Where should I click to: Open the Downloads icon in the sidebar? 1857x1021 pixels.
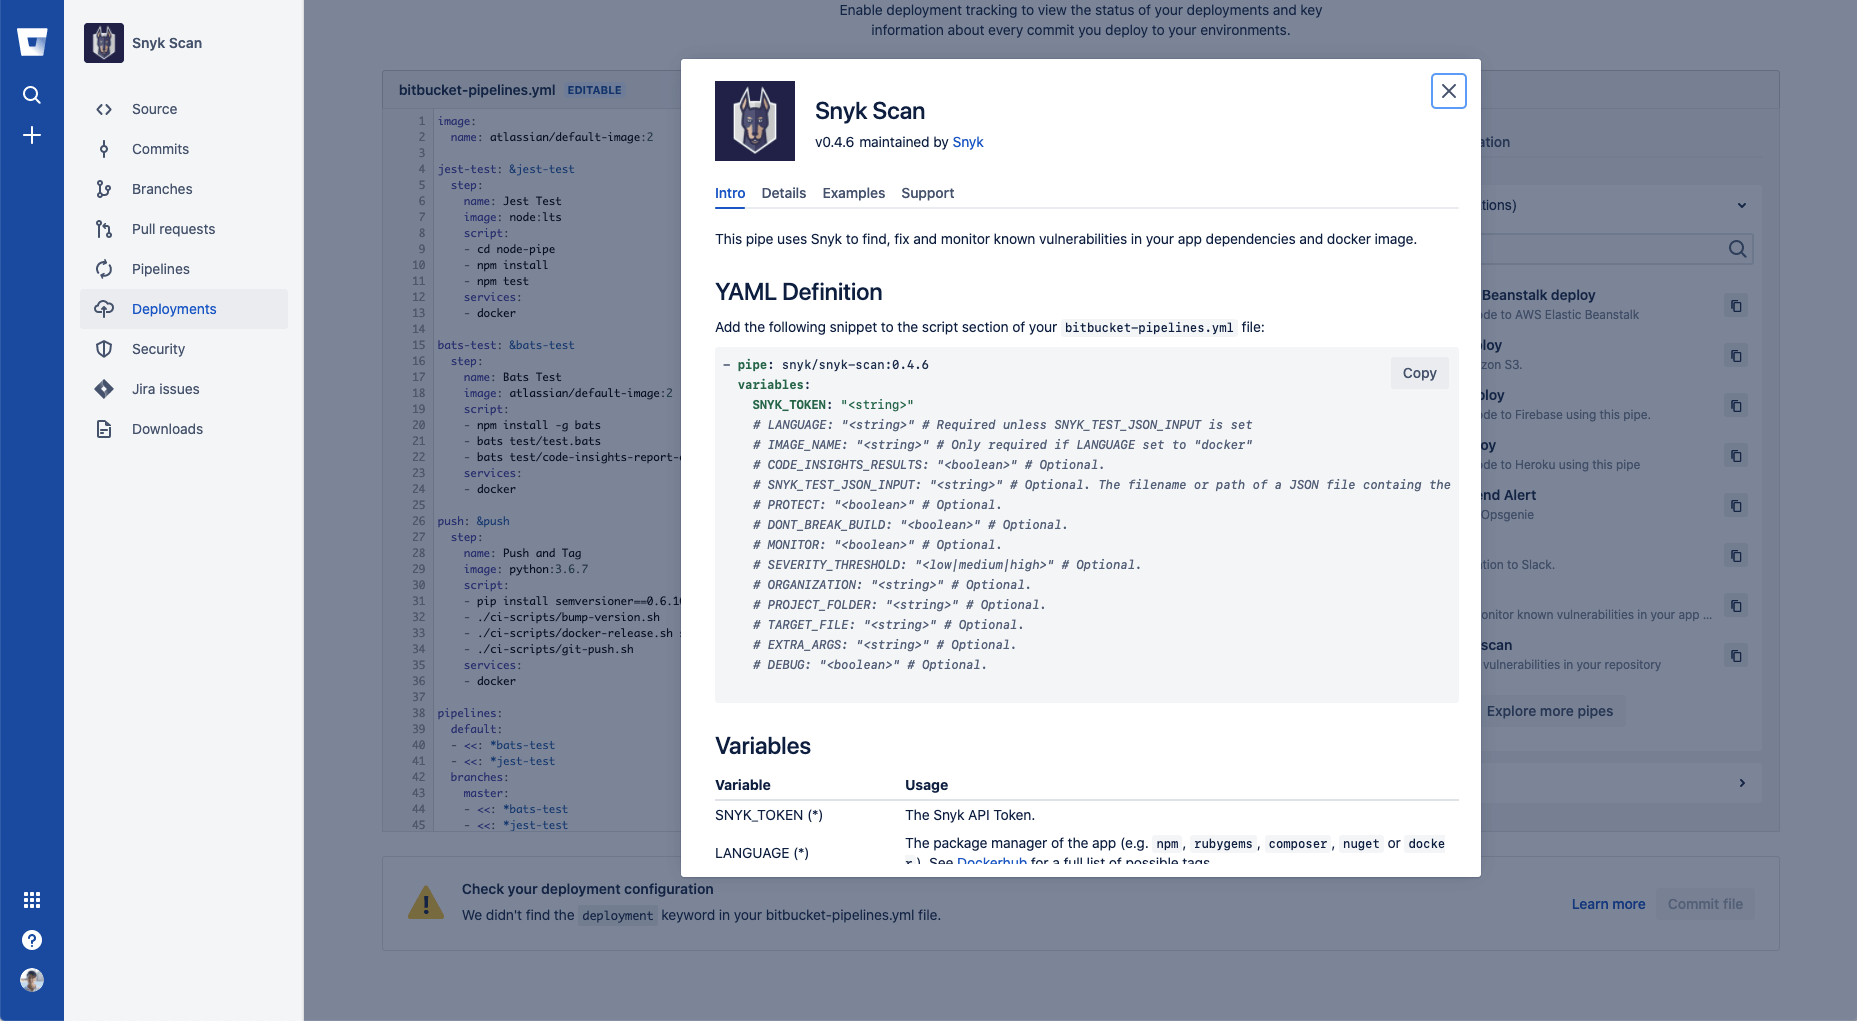(104, 428)
